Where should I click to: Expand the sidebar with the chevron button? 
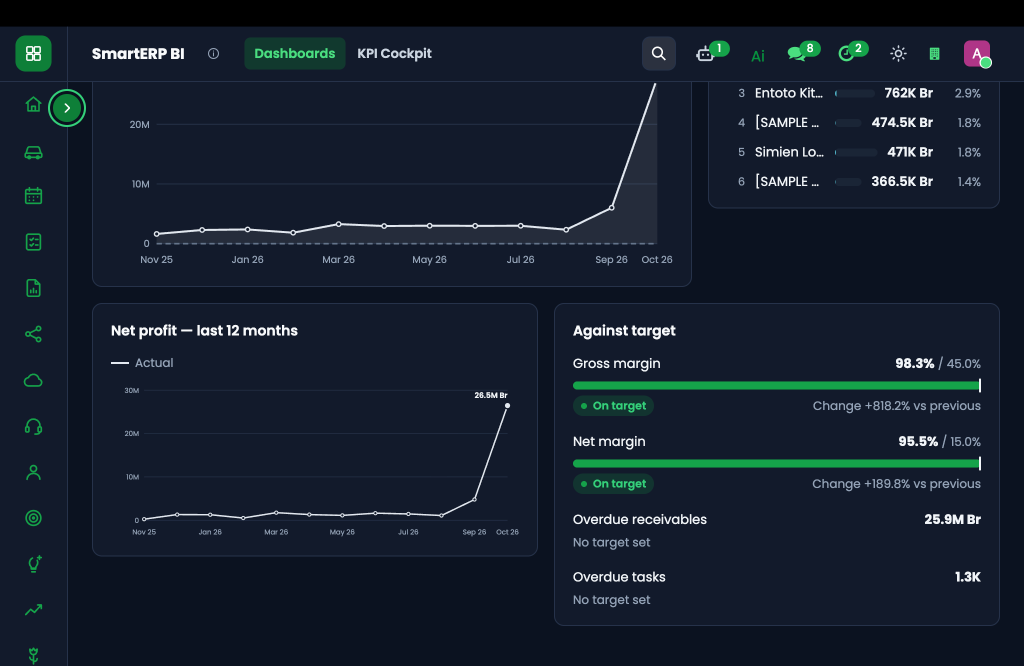click(x=67, y=108)
